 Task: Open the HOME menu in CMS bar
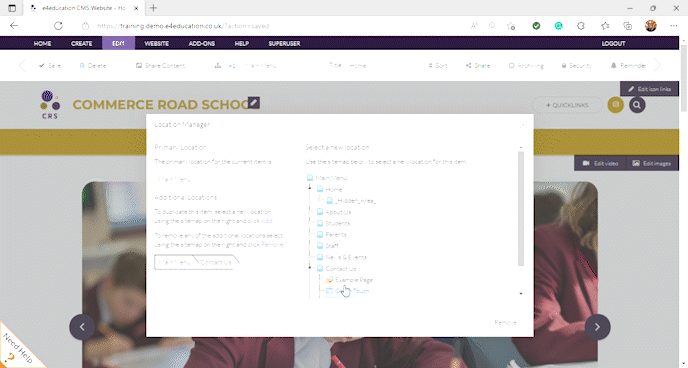pos(43,43)
